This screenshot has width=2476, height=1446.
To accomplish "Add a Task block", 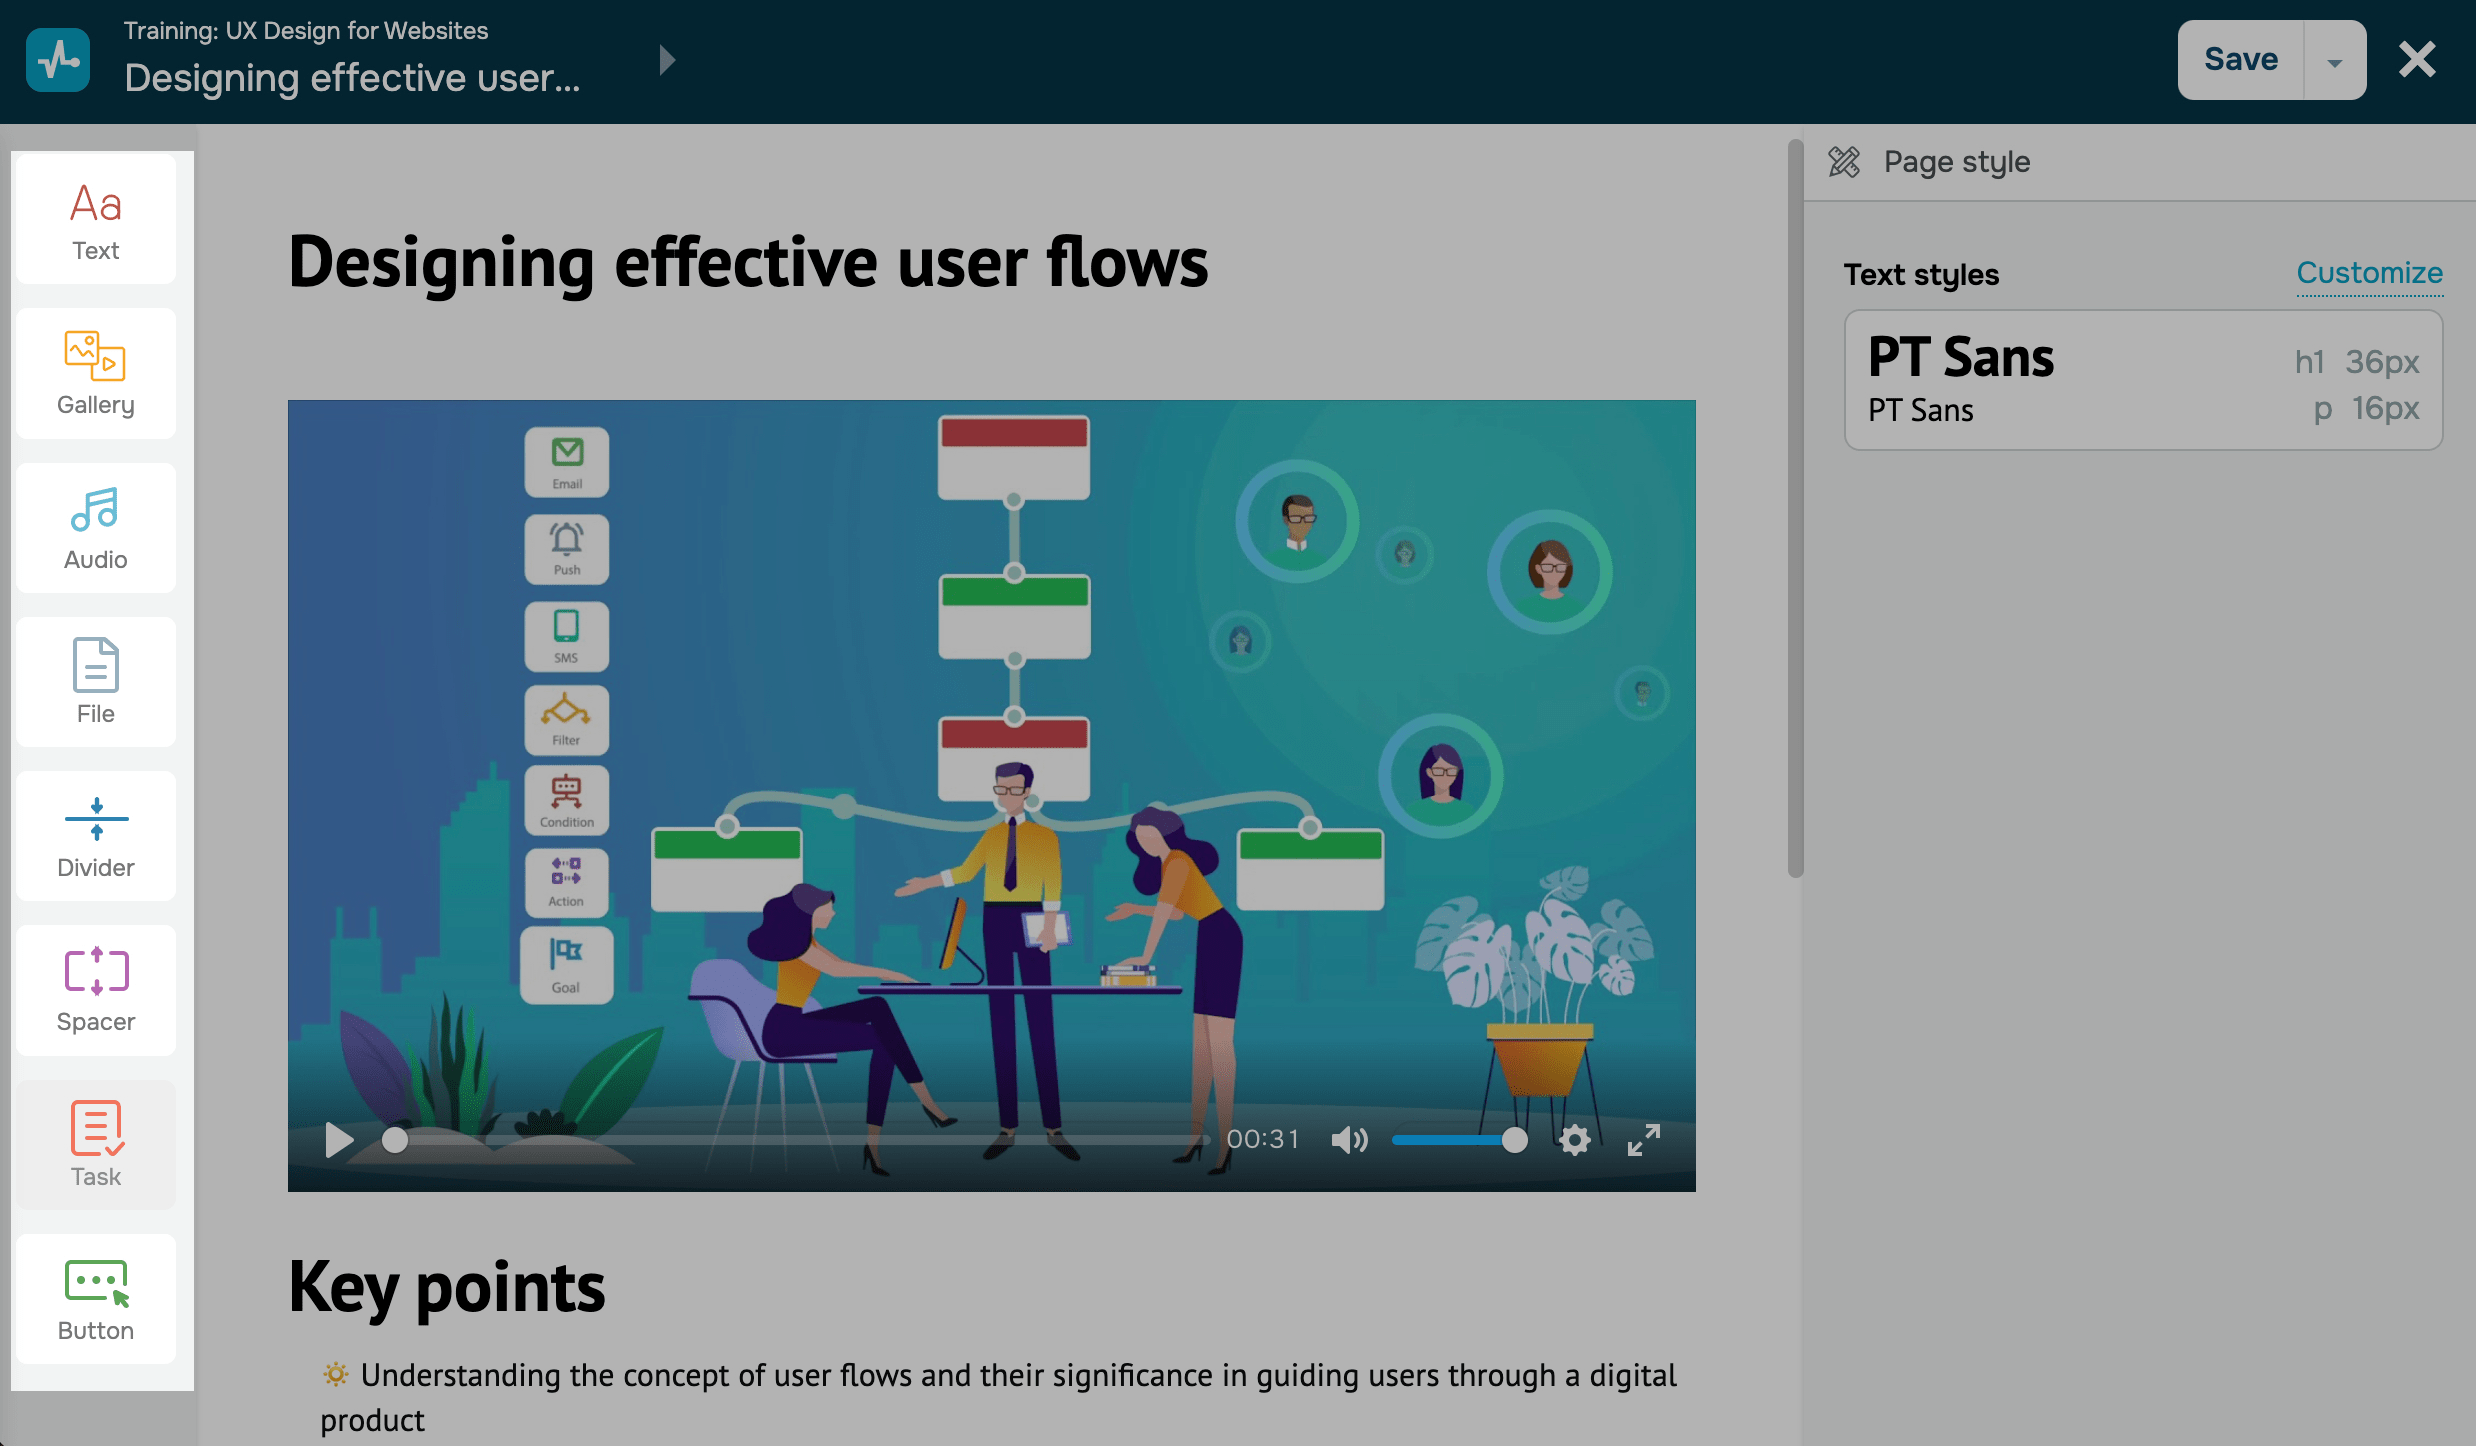I will 96,1145.
